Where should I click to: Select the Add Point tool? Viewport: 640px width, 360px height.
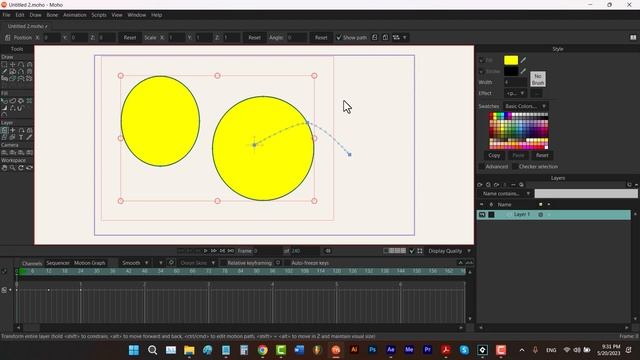point(21,64)
